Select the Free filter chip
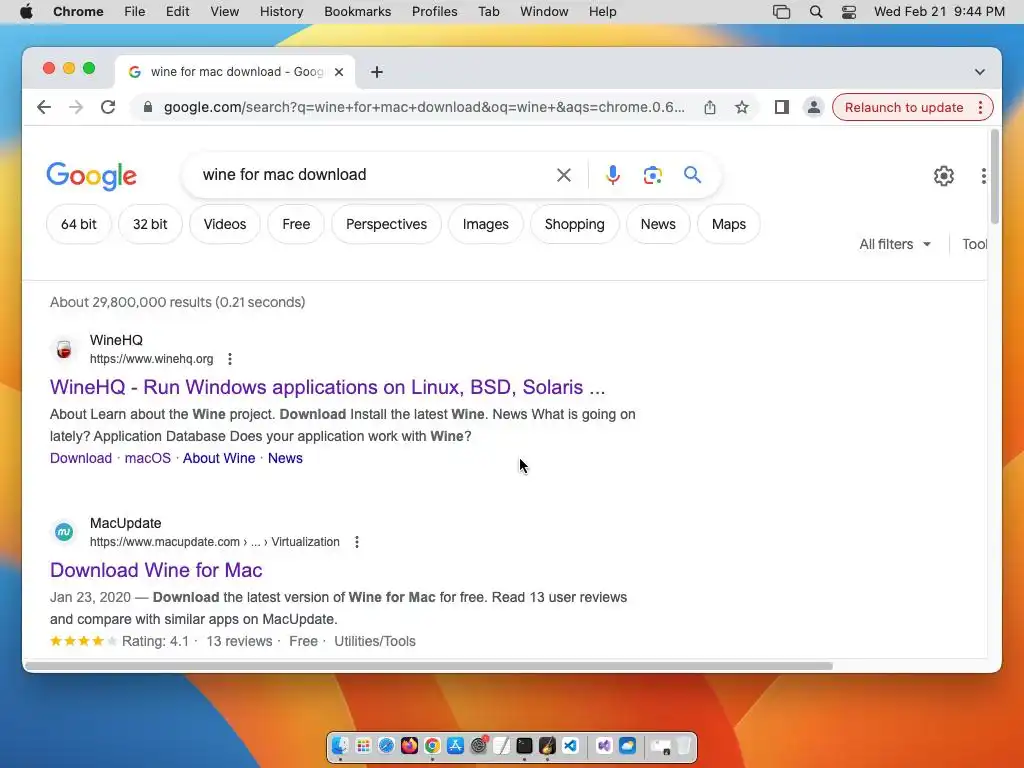The image size is (1024, 768). pos(296,224)
